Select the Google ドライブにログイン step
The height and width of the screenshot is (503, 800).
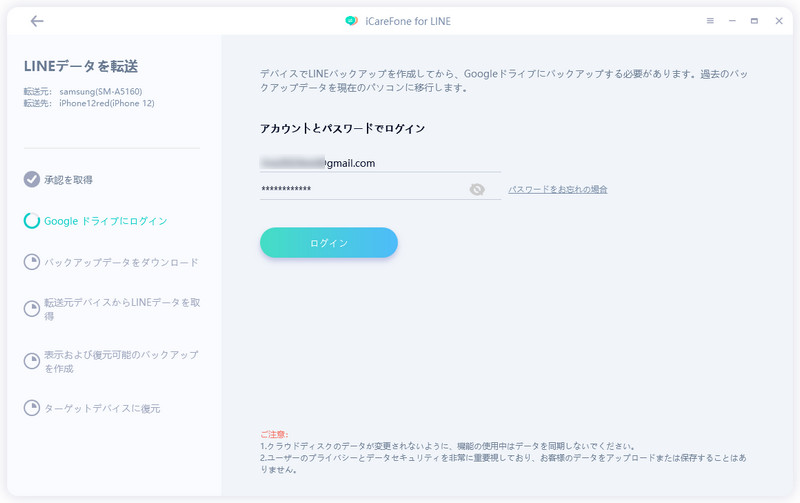[x=105, y=221]
